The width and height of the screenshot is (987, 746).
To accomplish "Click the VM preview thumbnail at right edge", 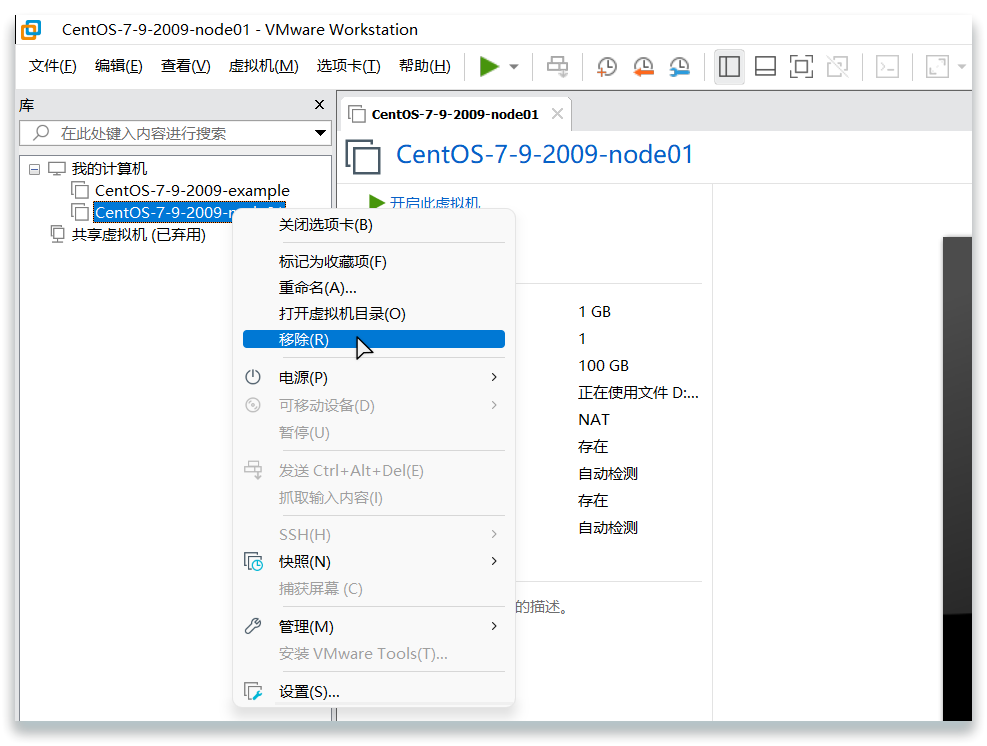I will [x=957, y=478].
